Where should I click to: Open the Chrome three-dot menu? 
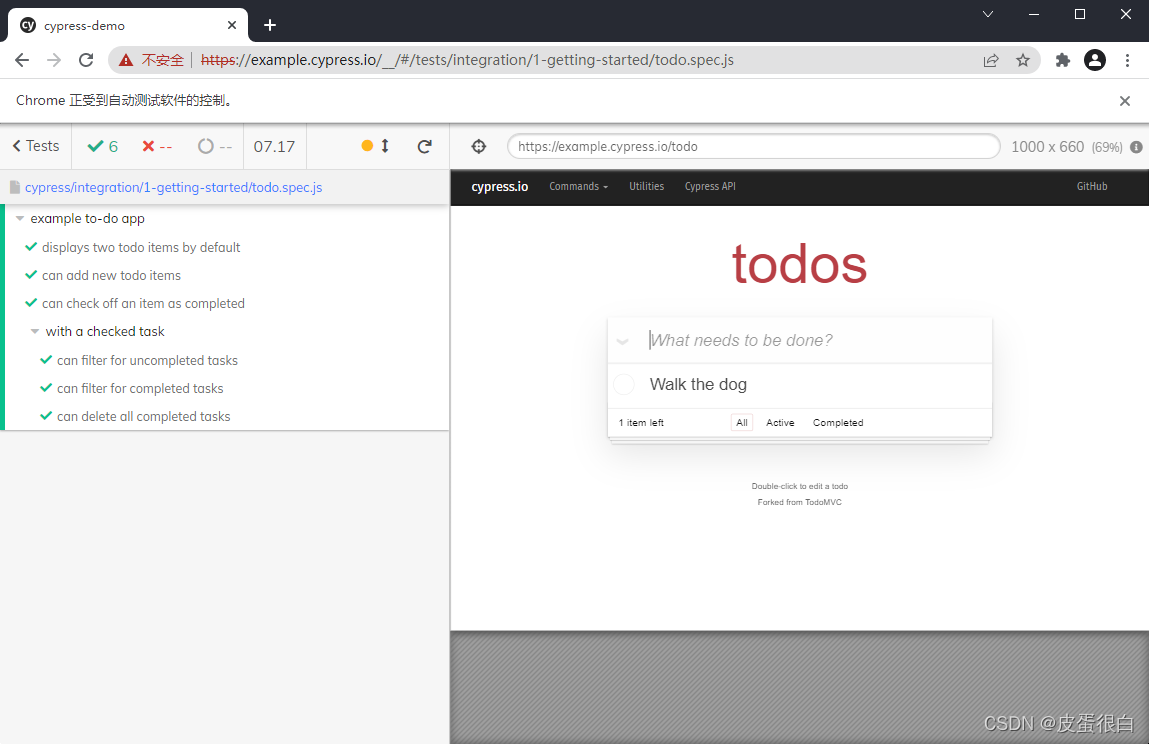[x=1127, y=60]
